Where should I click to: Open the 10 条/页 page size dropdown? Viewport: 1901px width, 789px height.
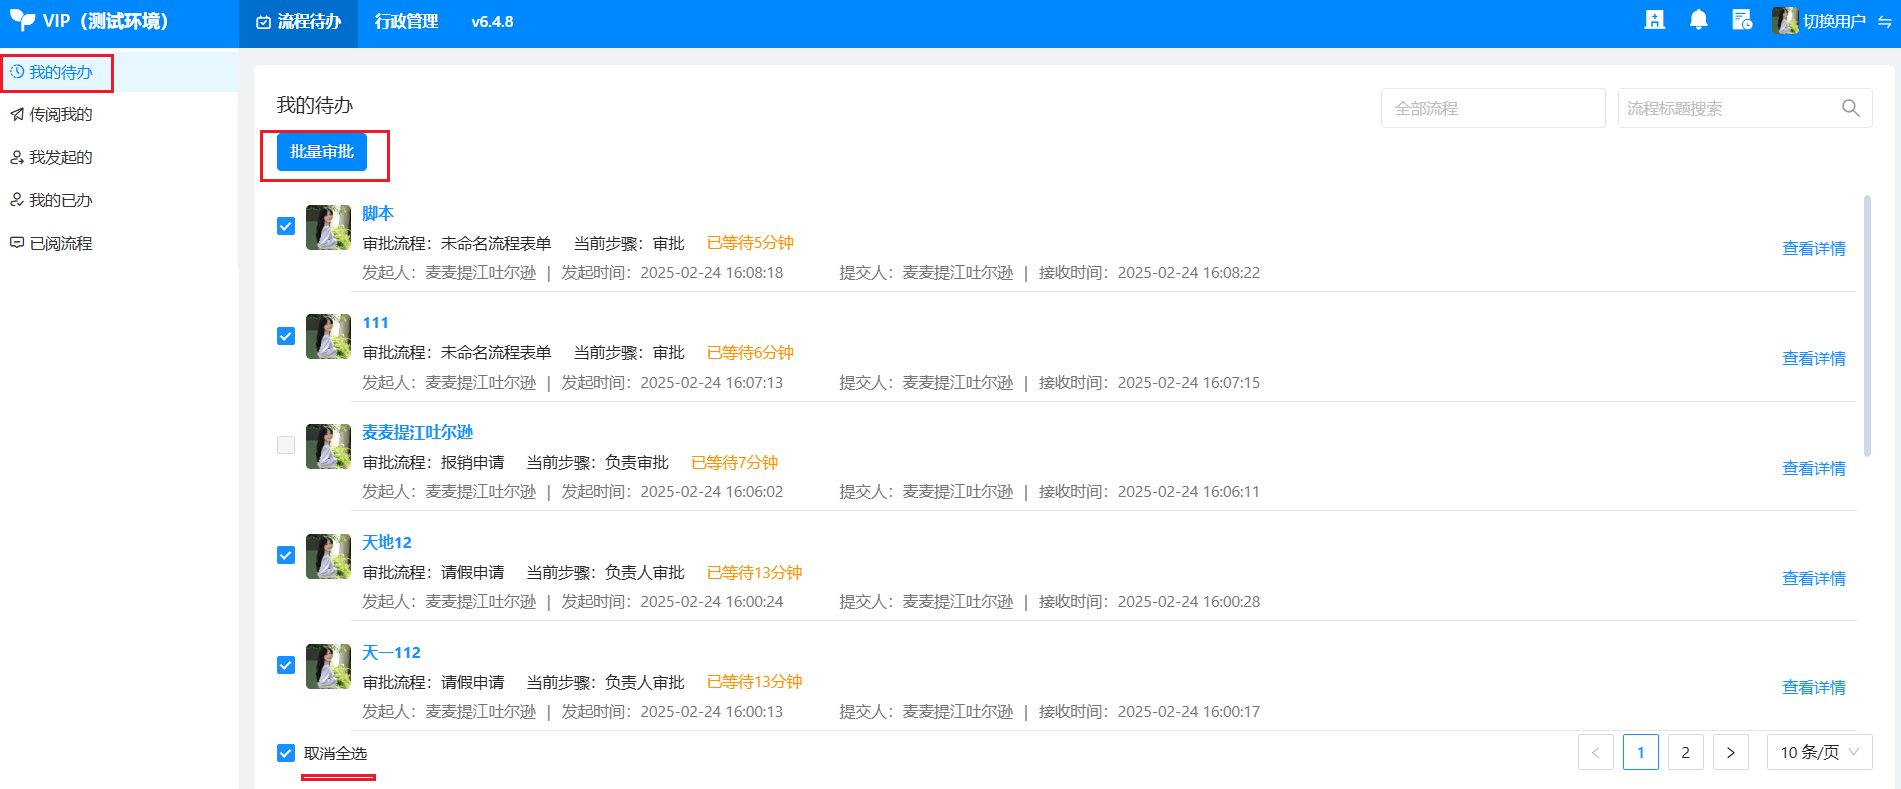click(x=1819, y=752)
